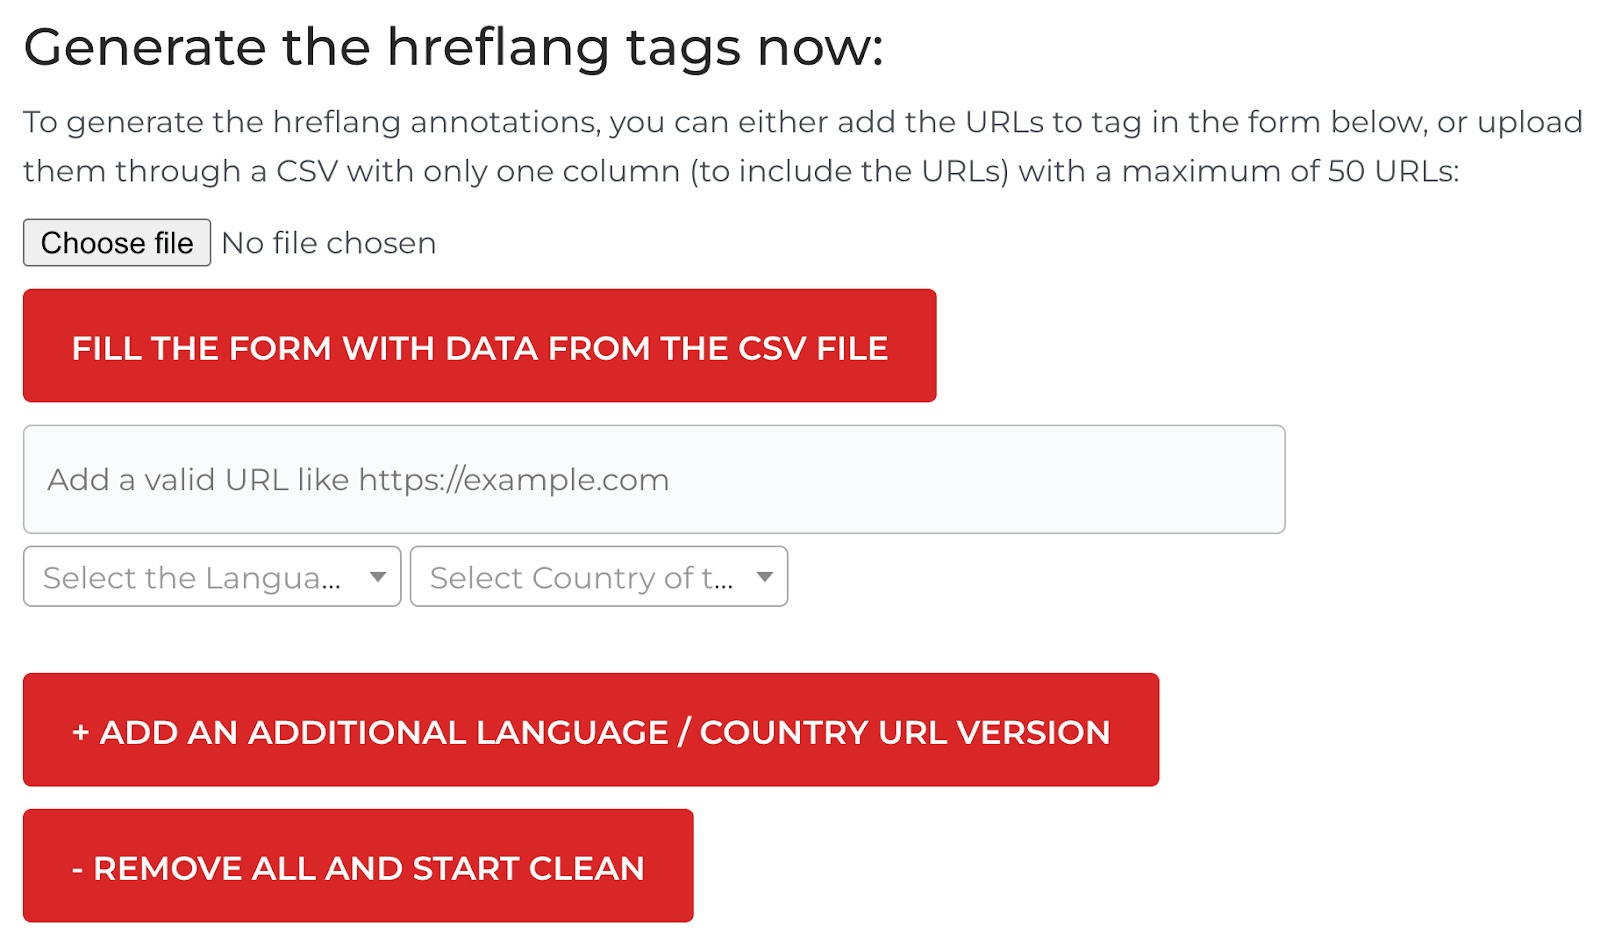Click the No file chosen label
Viewport: 1600px width, 949px height.
tap(329, 242)
